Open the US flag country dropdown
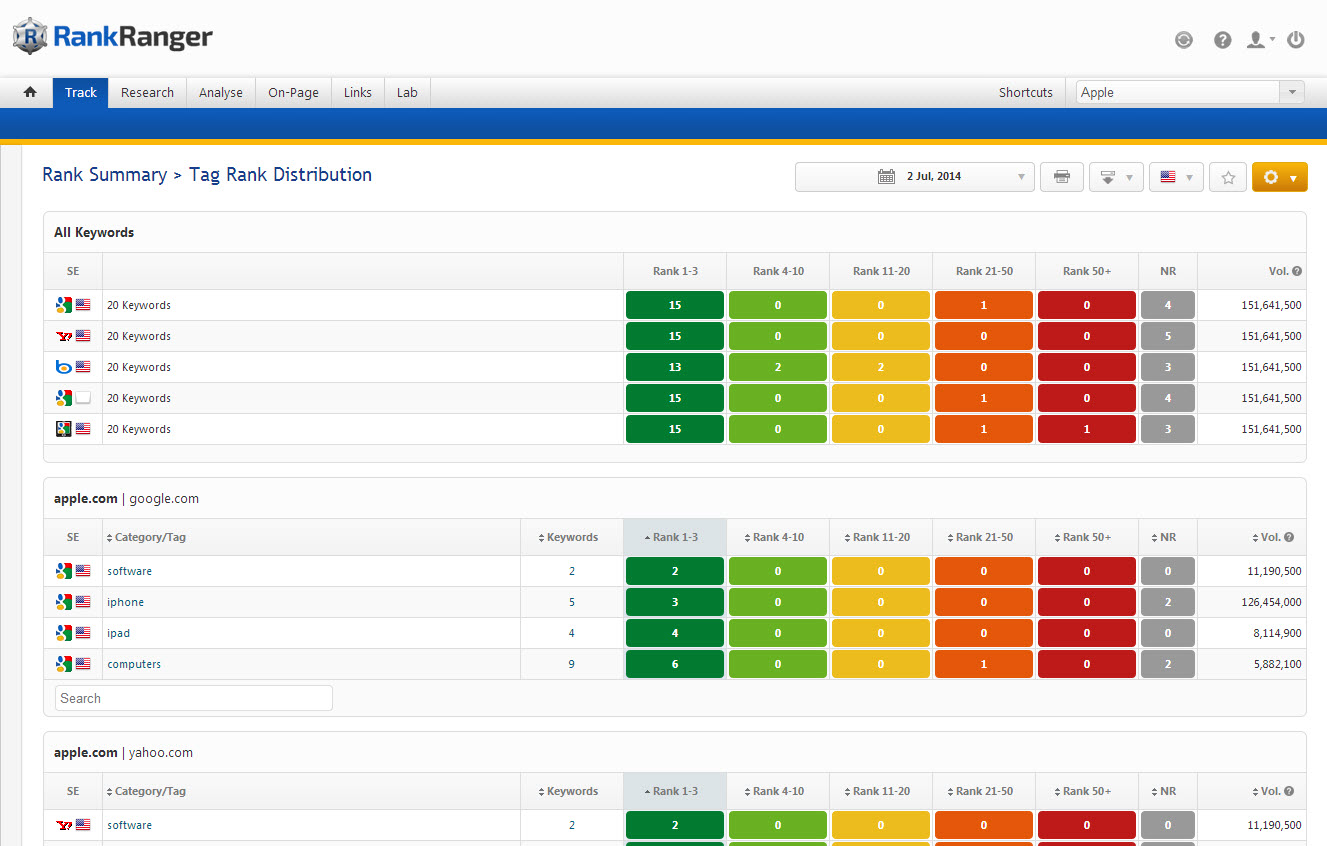Image resolution: width=1327 pixels, height=846 pixels. click(1175, 177)
